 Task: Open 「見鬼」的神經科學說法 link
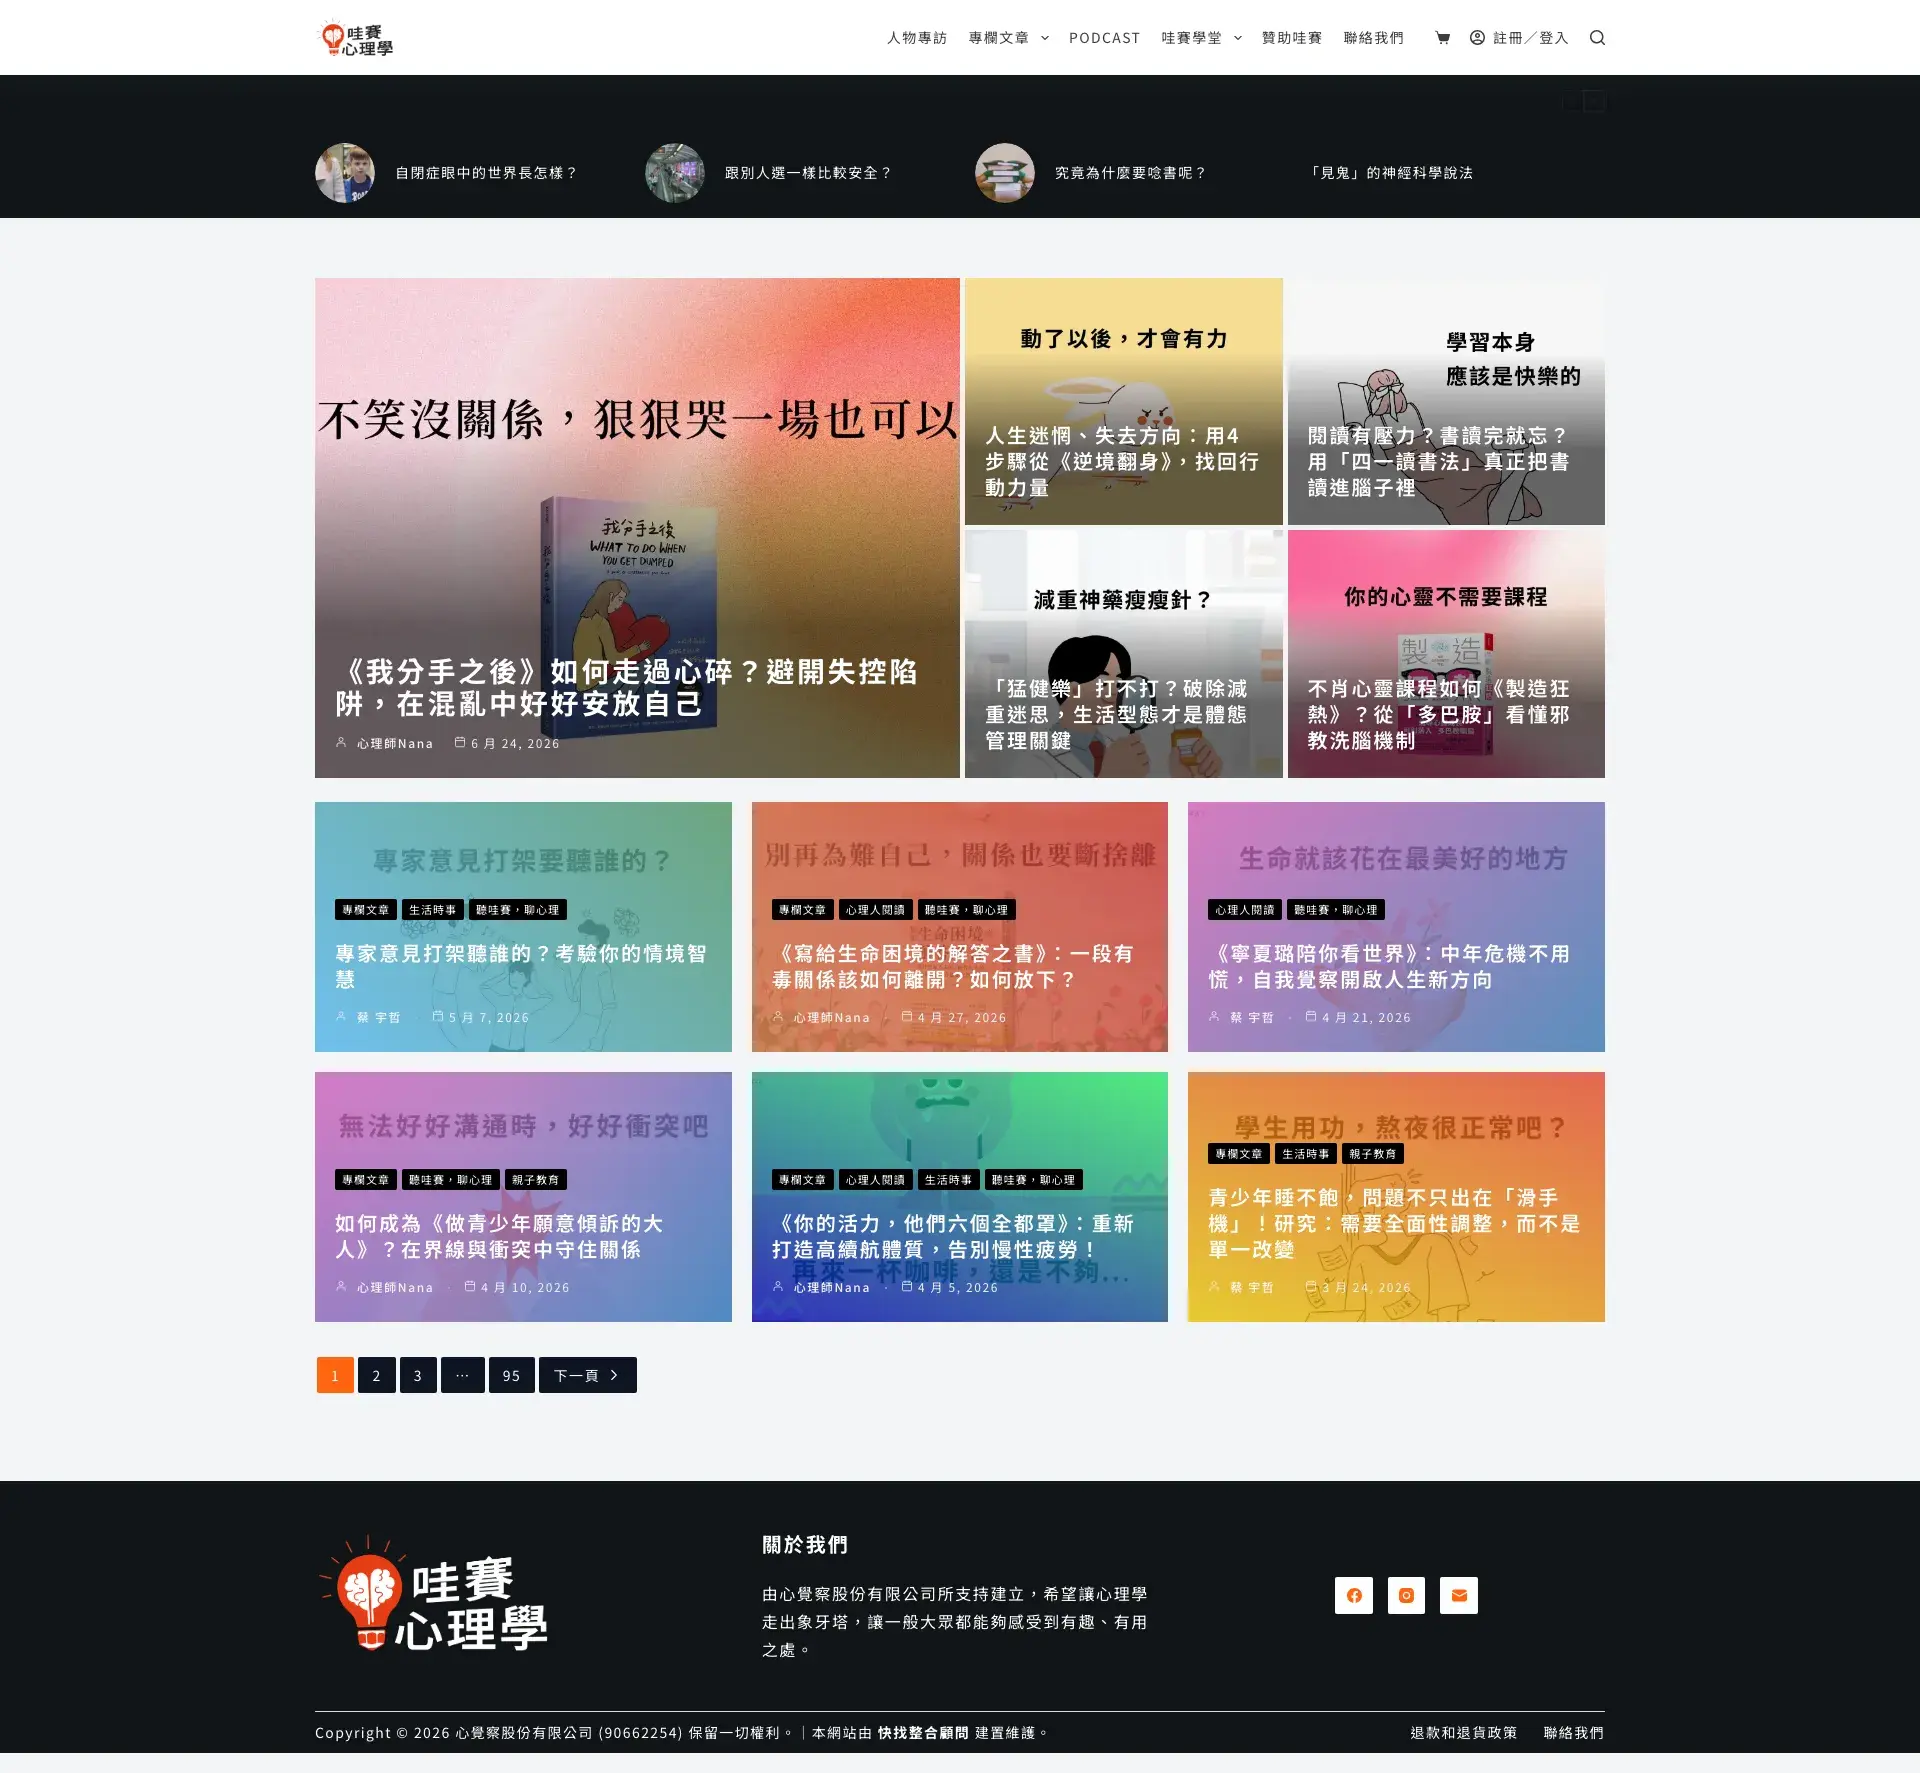pos(1389,173)
